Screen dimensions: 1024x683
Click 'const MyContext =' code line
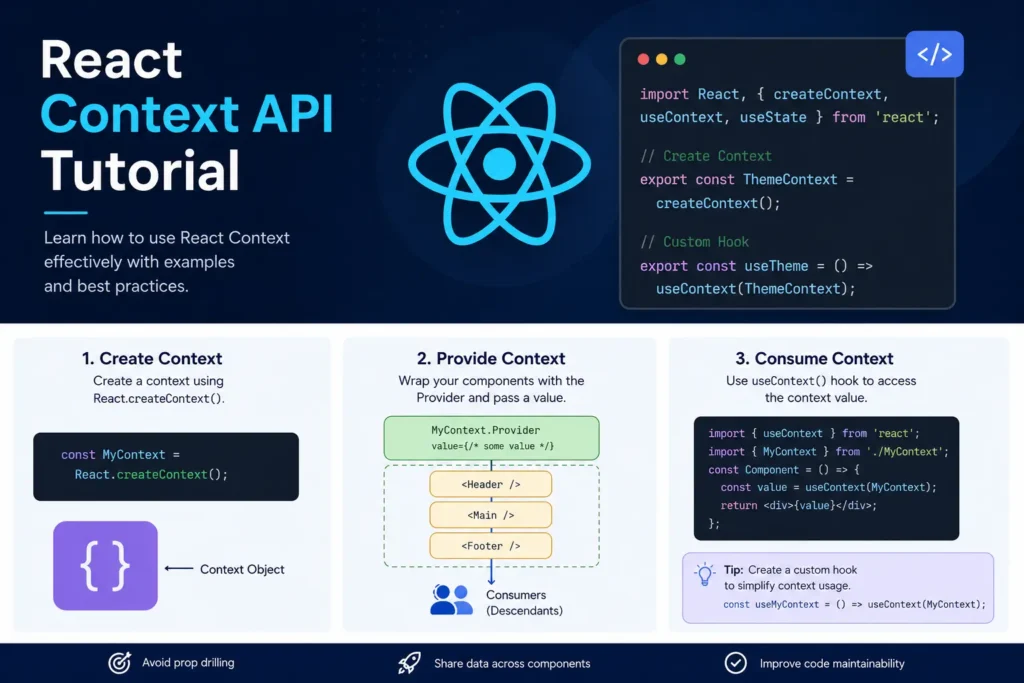point(120,454)
